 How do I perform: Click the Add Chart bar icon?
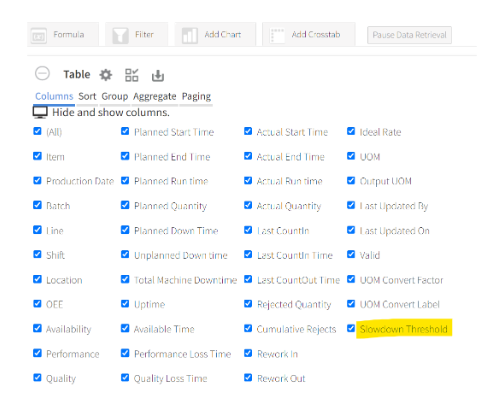(x=190, y=35)
